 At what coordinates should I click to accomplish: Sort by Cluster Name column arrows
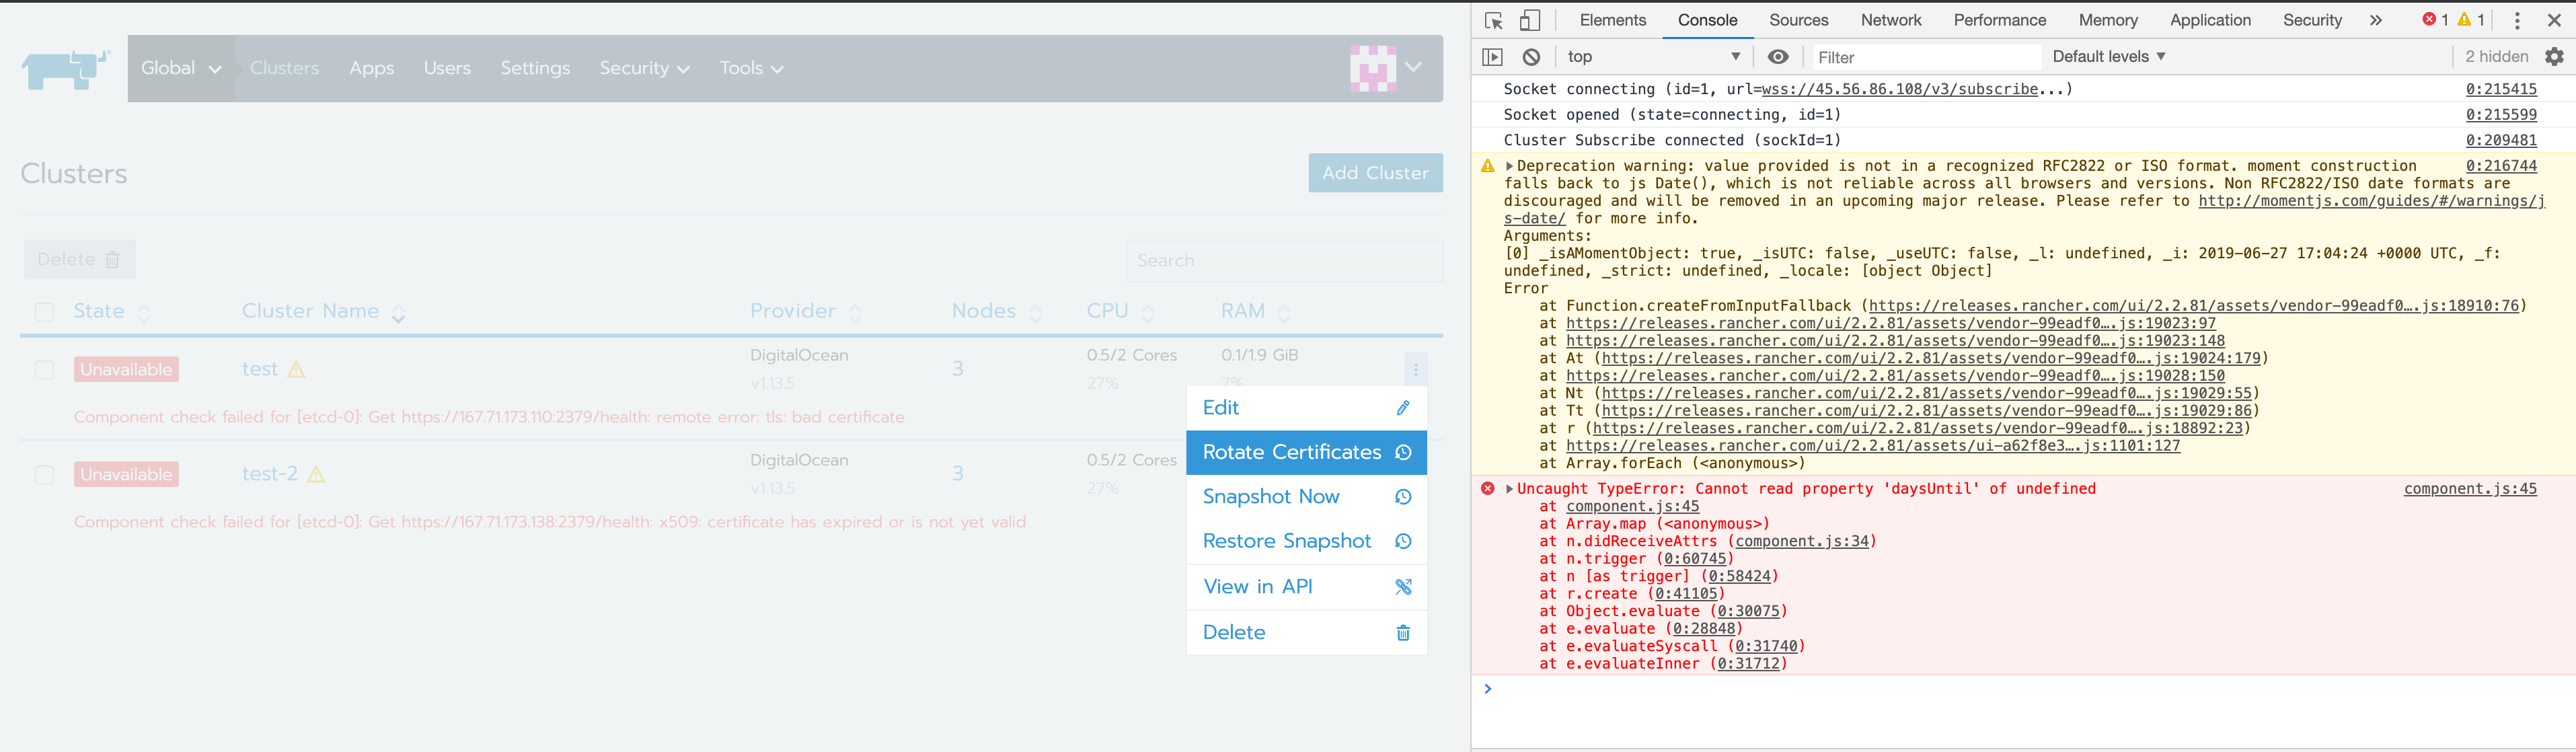[398, 313]
